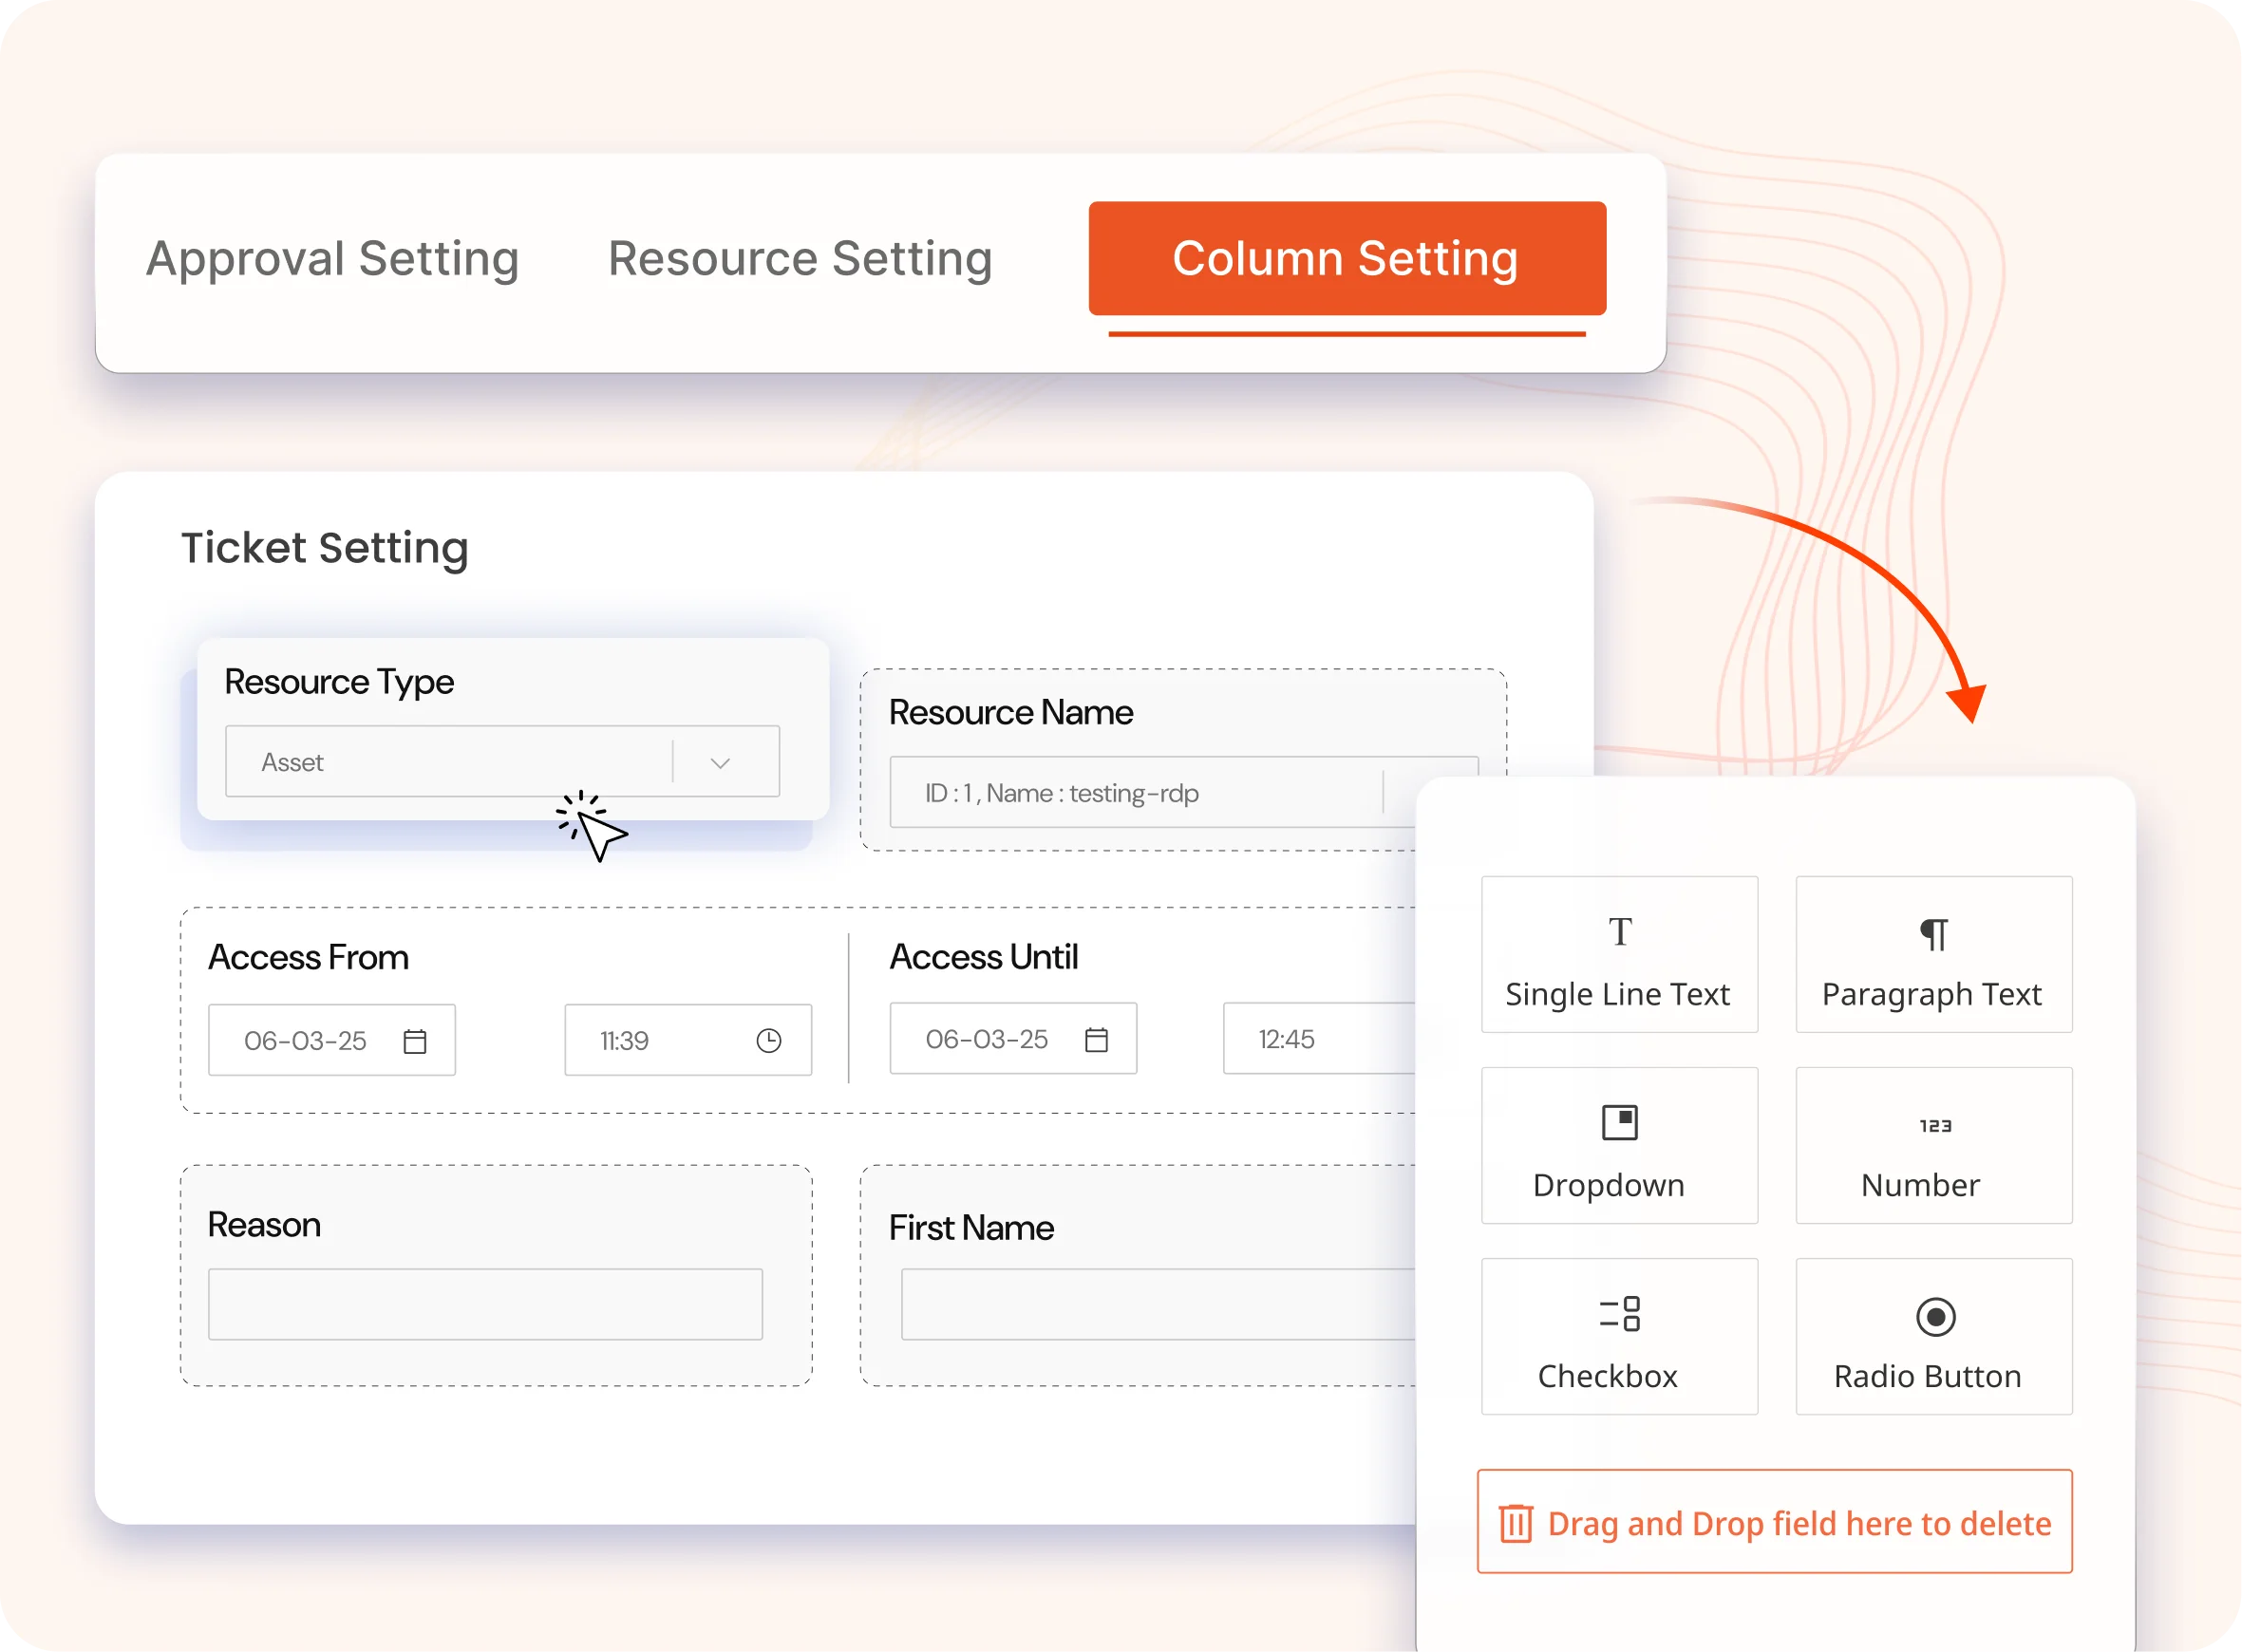Expand the Asset selection list
The image size is (2242, 1652).
click(450, 761)
